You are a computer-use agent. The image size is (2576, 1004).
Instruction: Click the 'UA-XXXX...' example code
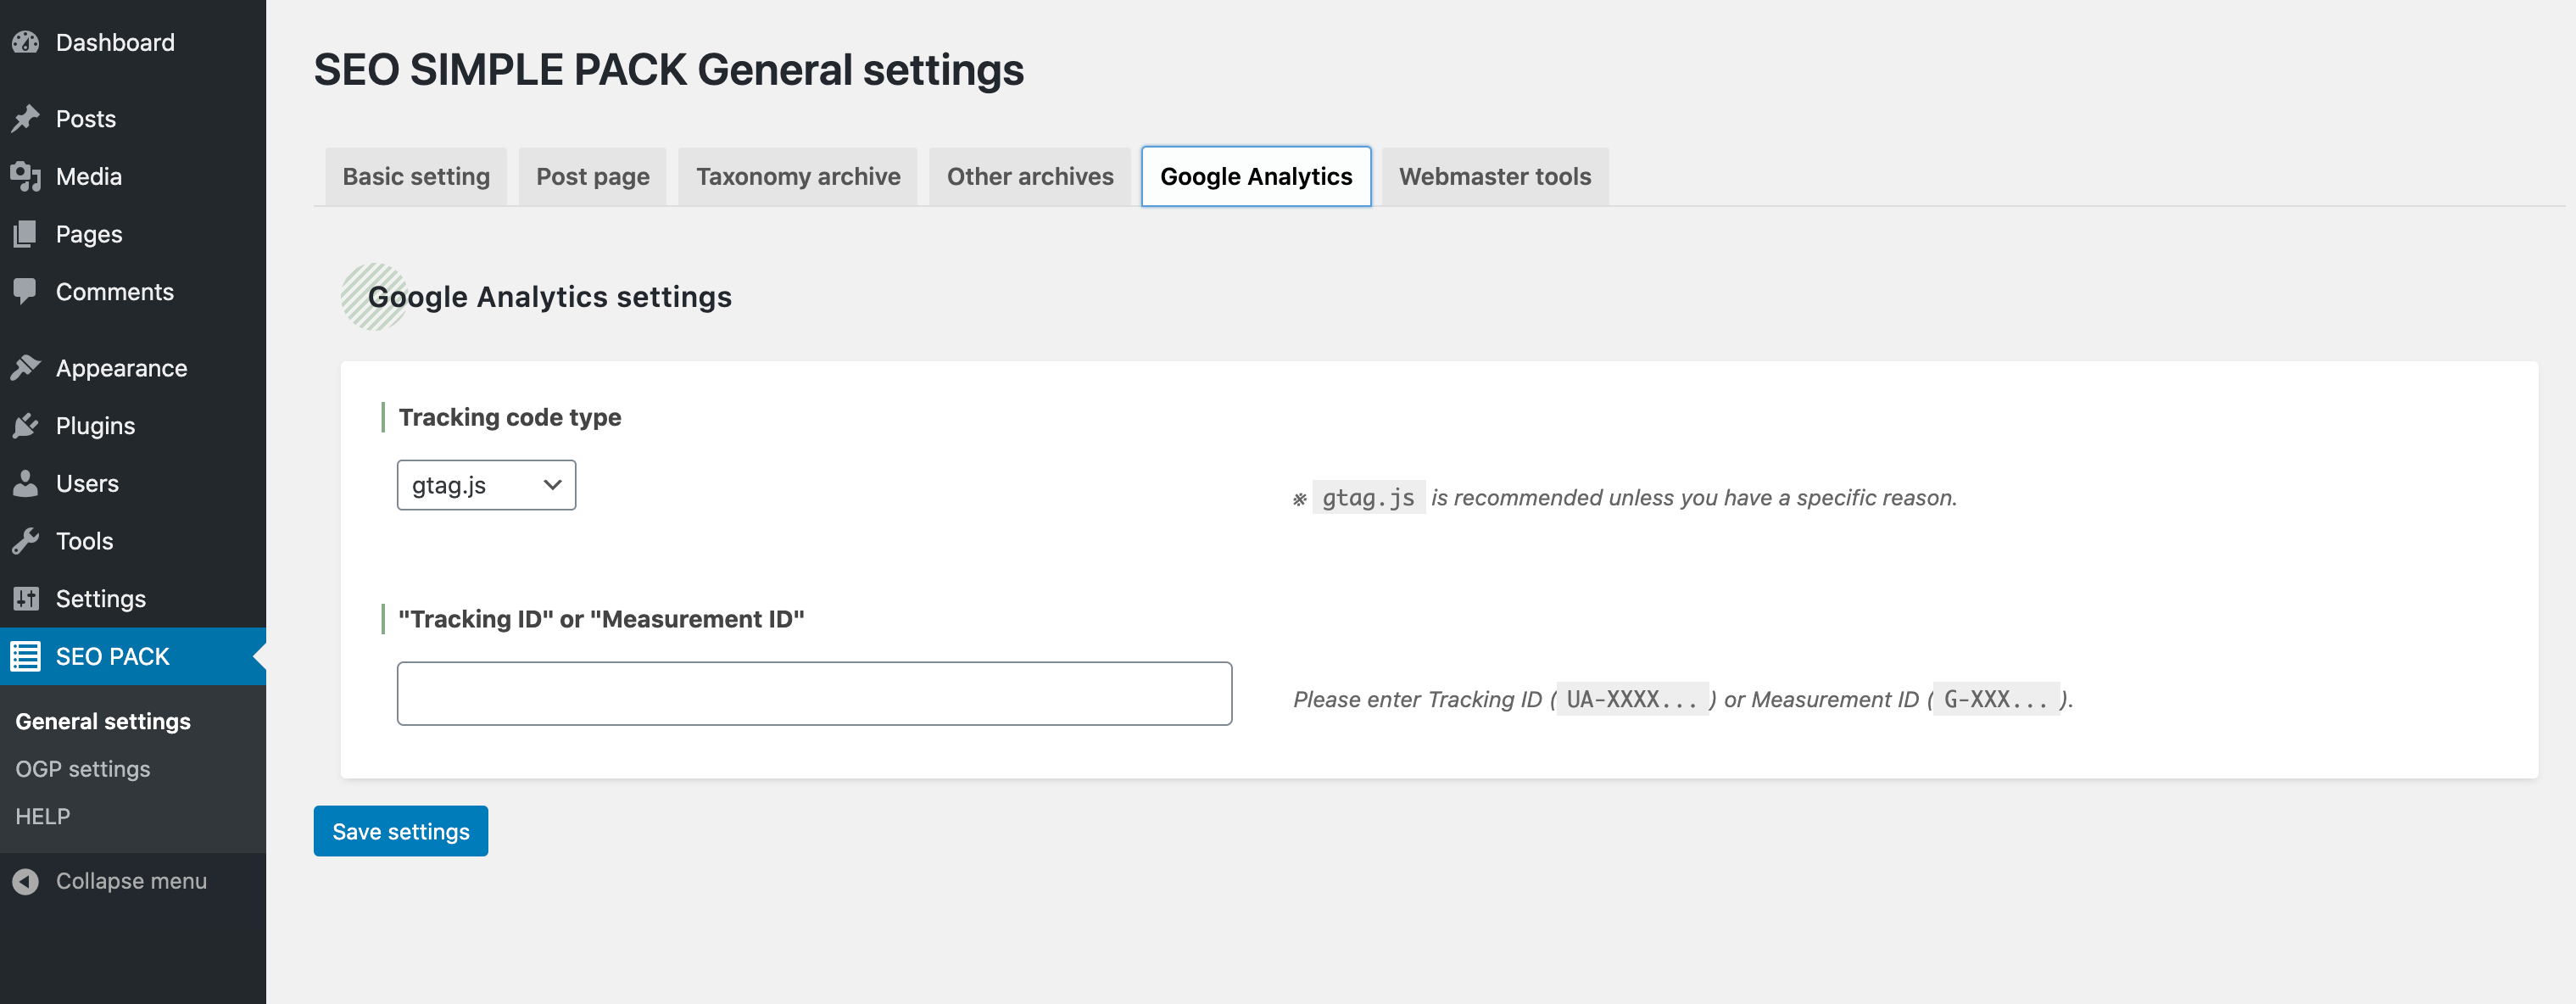1632,699
